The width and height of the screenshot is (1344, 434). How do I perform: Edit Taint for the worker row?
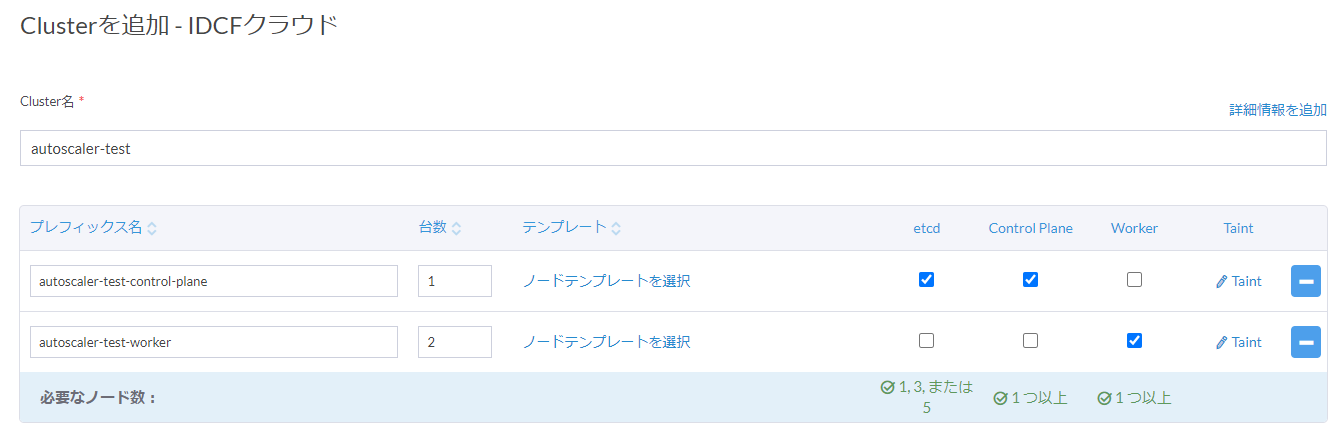(1238, 342)
